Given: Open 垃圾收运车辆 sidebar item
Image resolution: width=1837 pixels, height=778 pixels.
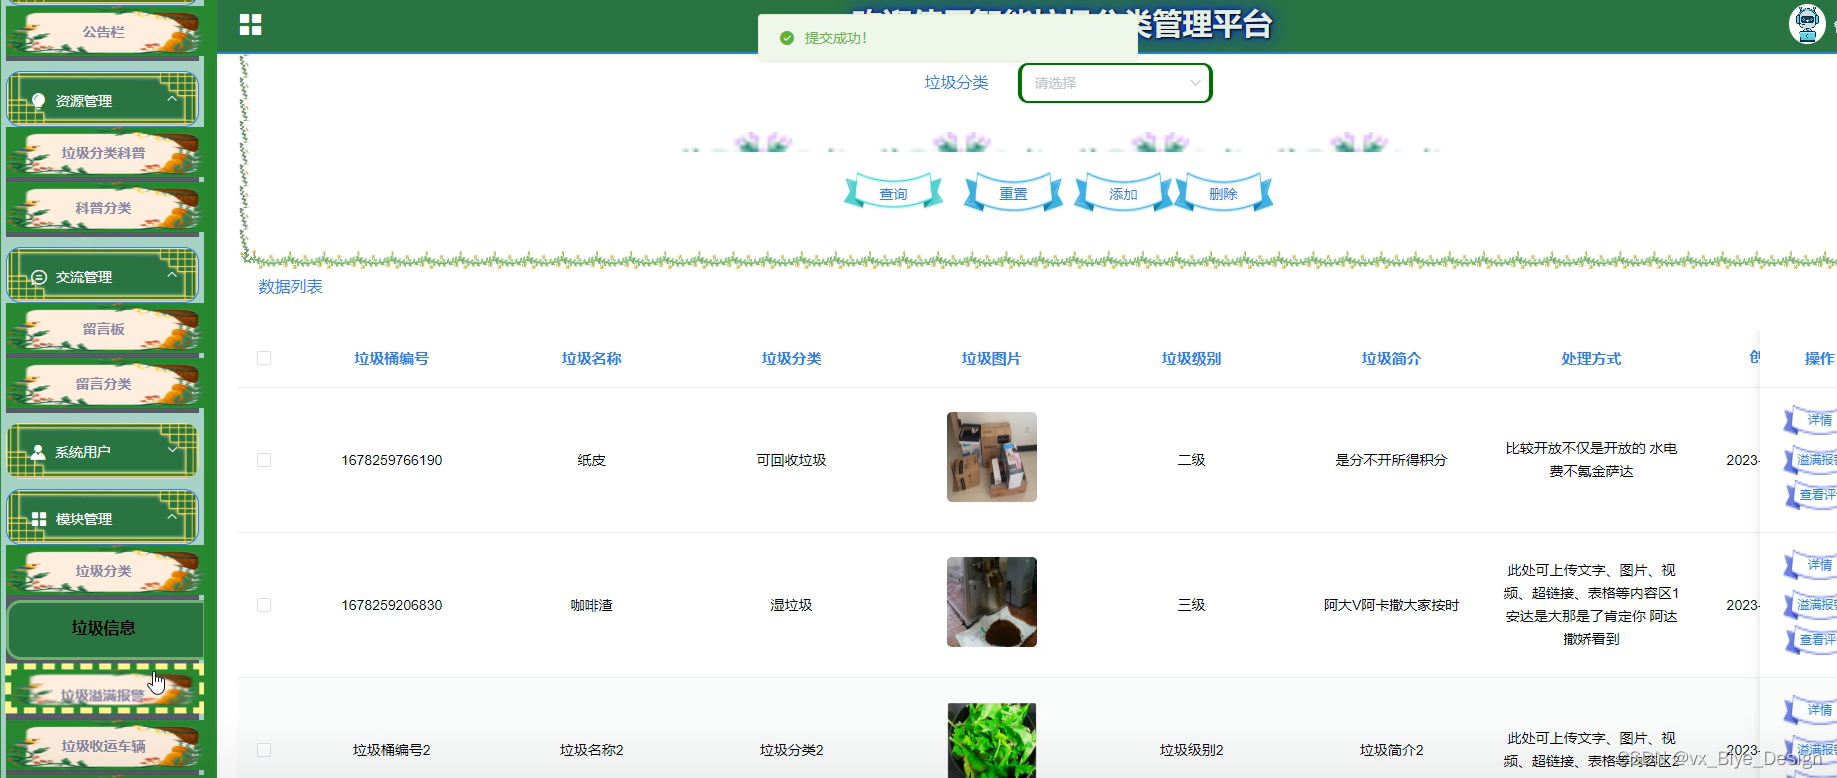Looking at the screenshot, I should pos(103,746).
